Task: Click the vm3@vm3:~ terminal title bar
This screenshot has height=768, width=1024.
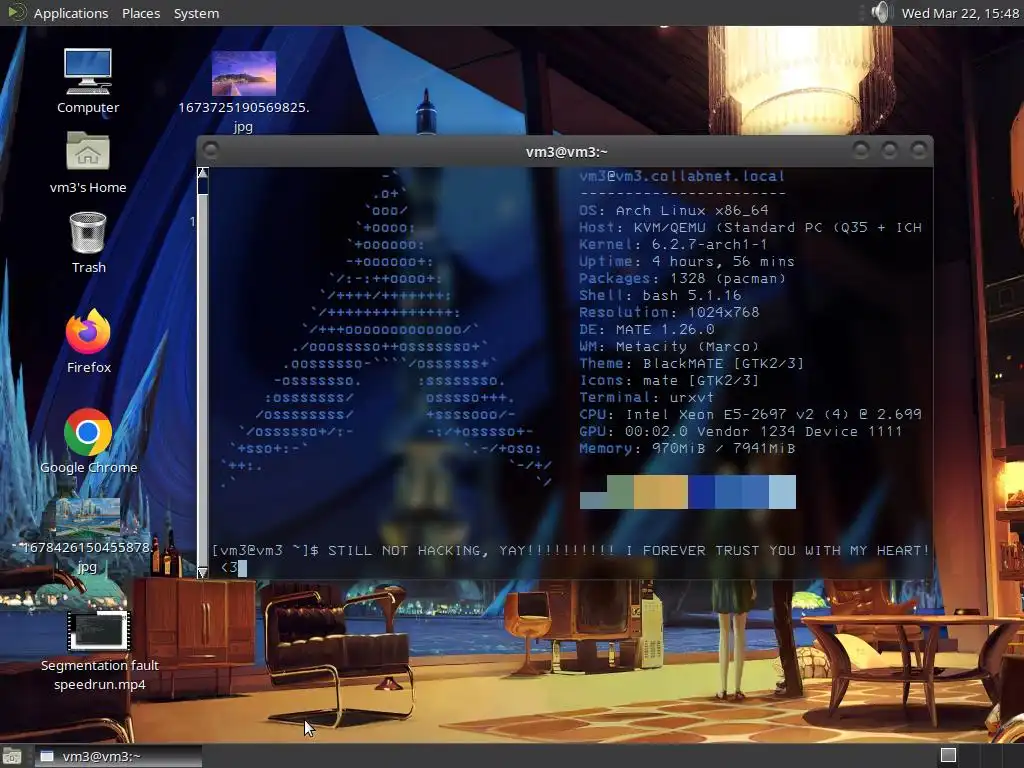Action: point(566,152)
